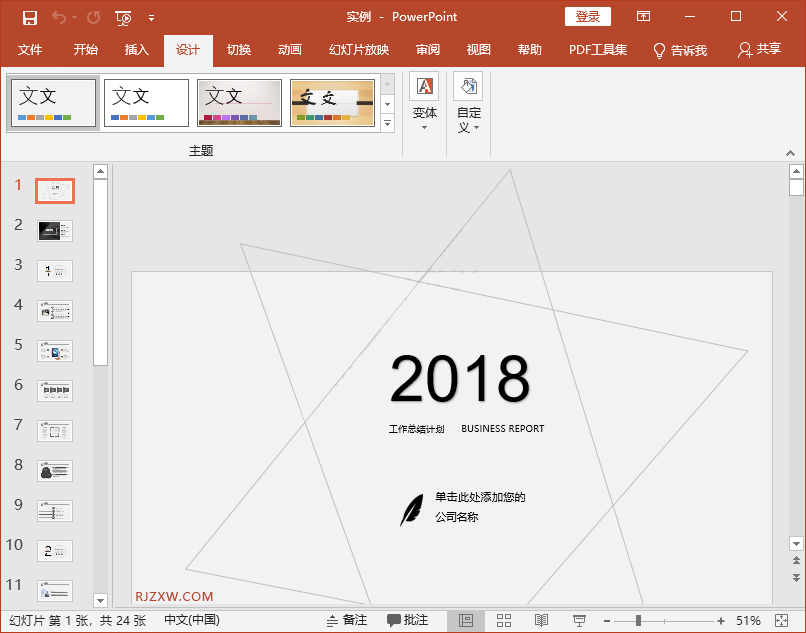Click the company name placeholder text
Image resolution: width=806 pixels, height=633 pixels.
[480, 507]
